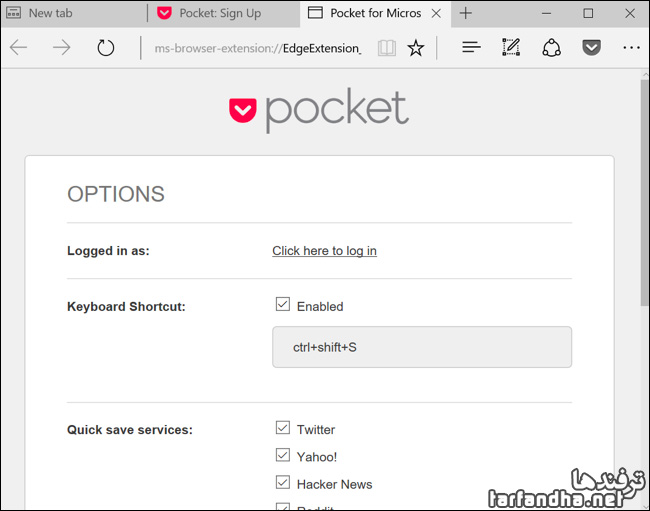Uncheck the Twitter quick save checkbox
650x511 pixels.
pos(283,427)
